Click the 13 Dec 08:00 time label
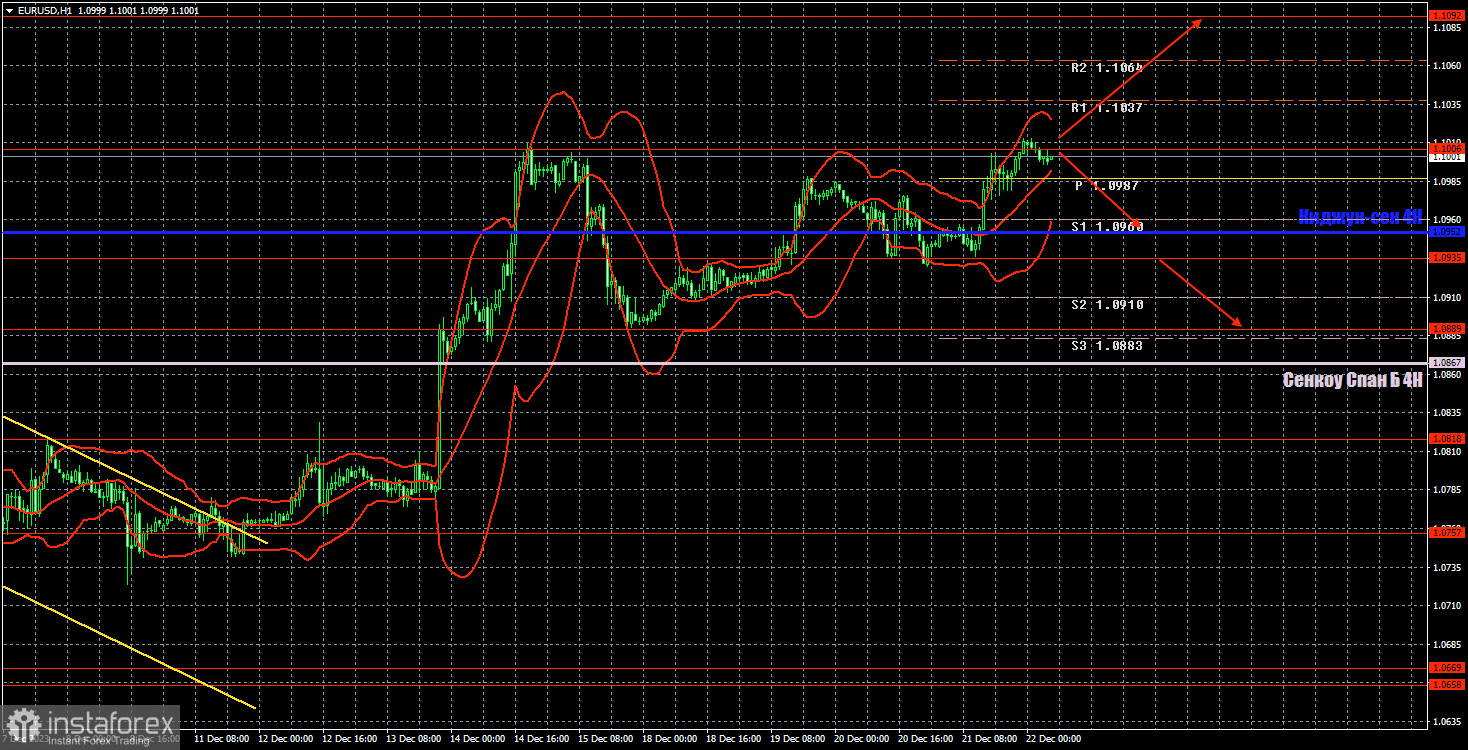This screenshot has width=1468, height=750. click(x=414, y=739)
